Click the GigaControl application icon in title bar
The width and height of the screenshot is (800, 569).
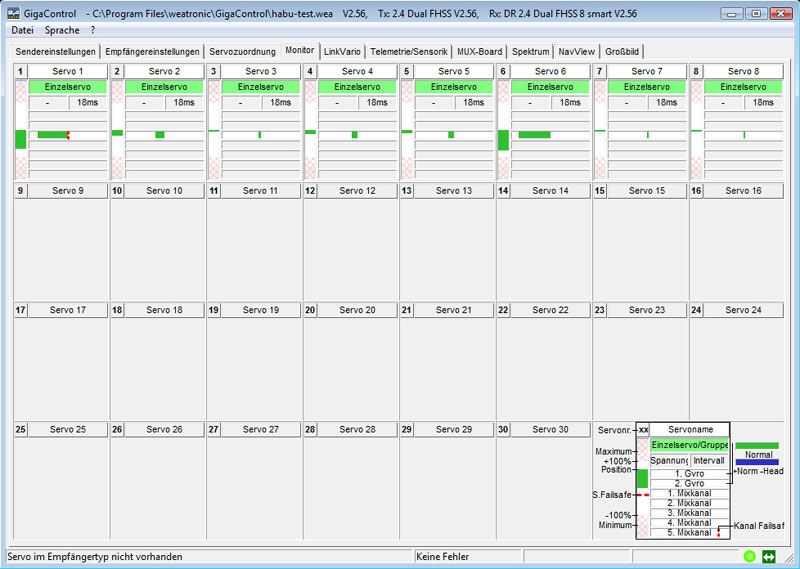point(14,14)
